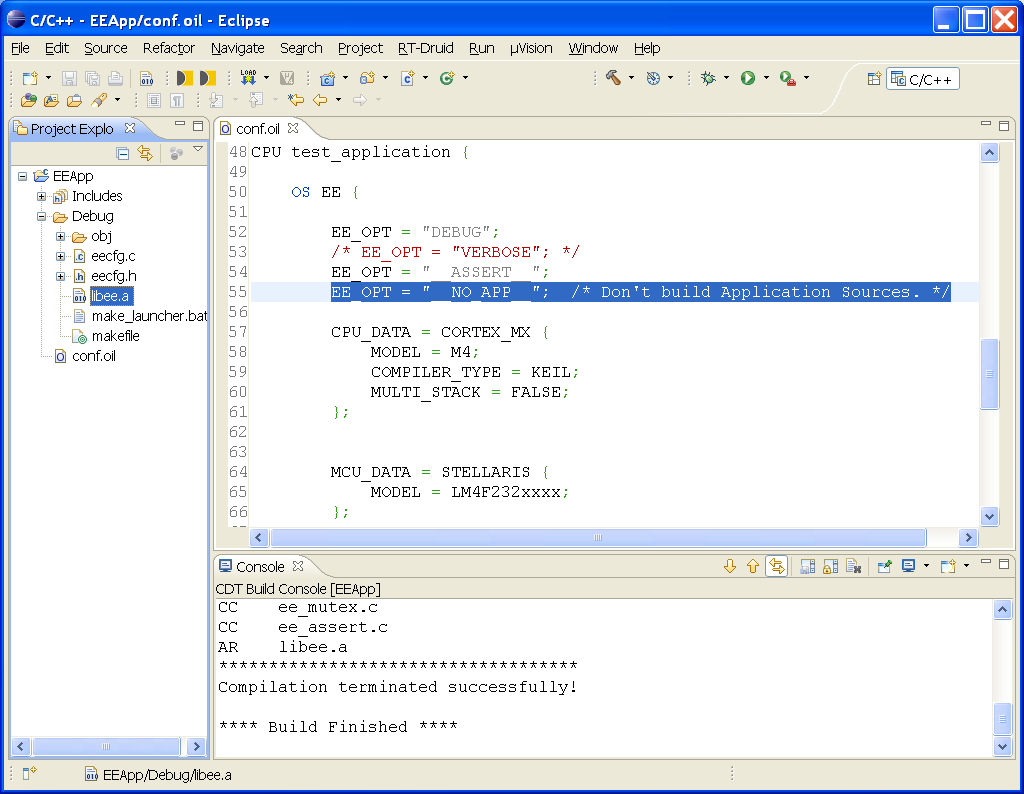Image resolution: width=1024 pixels, height=794 pixels.
Task: Open the Debug button dropdown arrow
Action: tap(726, 78)
